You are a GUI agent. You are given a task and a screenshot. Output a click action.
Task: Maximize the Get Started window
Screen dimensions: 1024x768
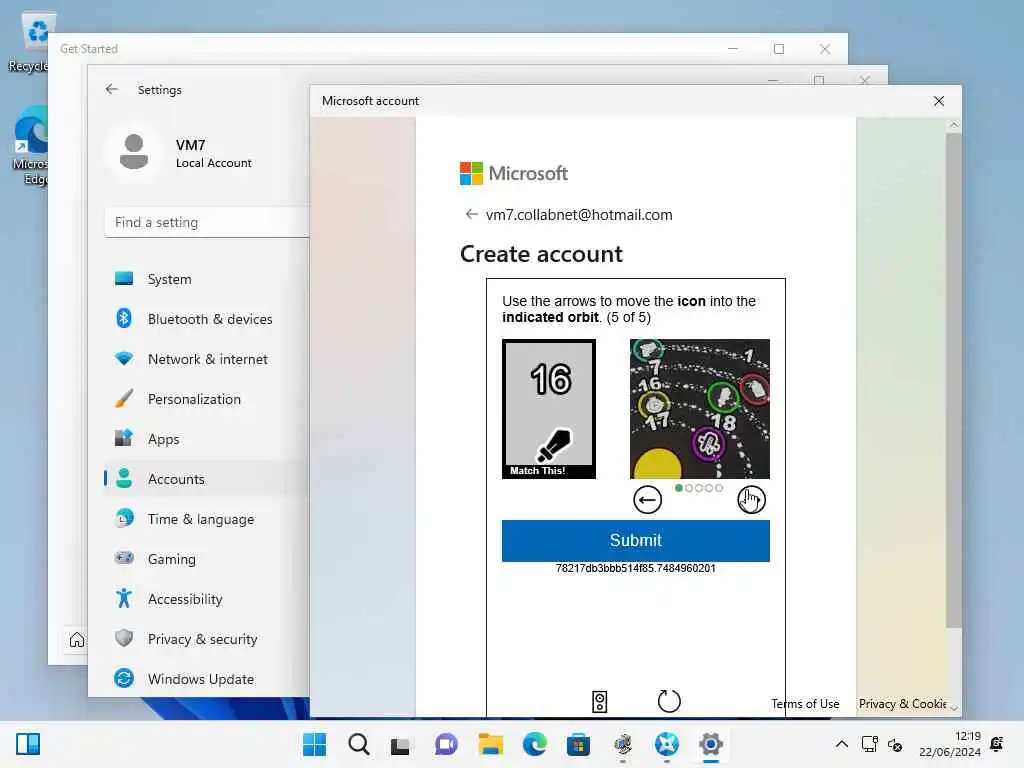(x=778, y=49)
